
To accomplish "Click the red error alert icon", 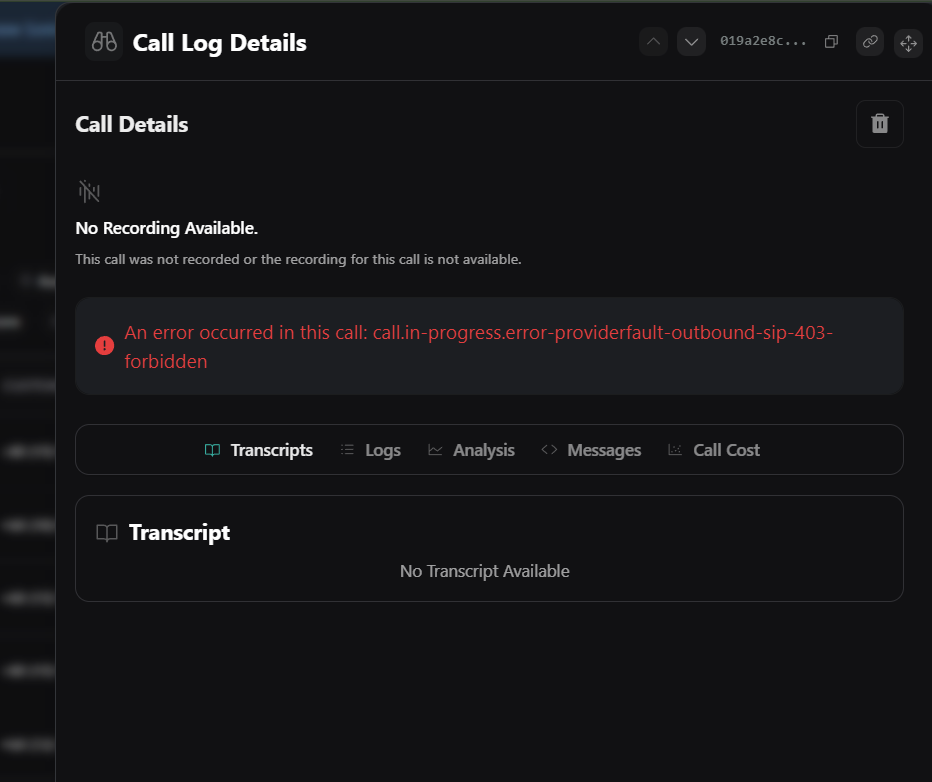I will point(104,345).
